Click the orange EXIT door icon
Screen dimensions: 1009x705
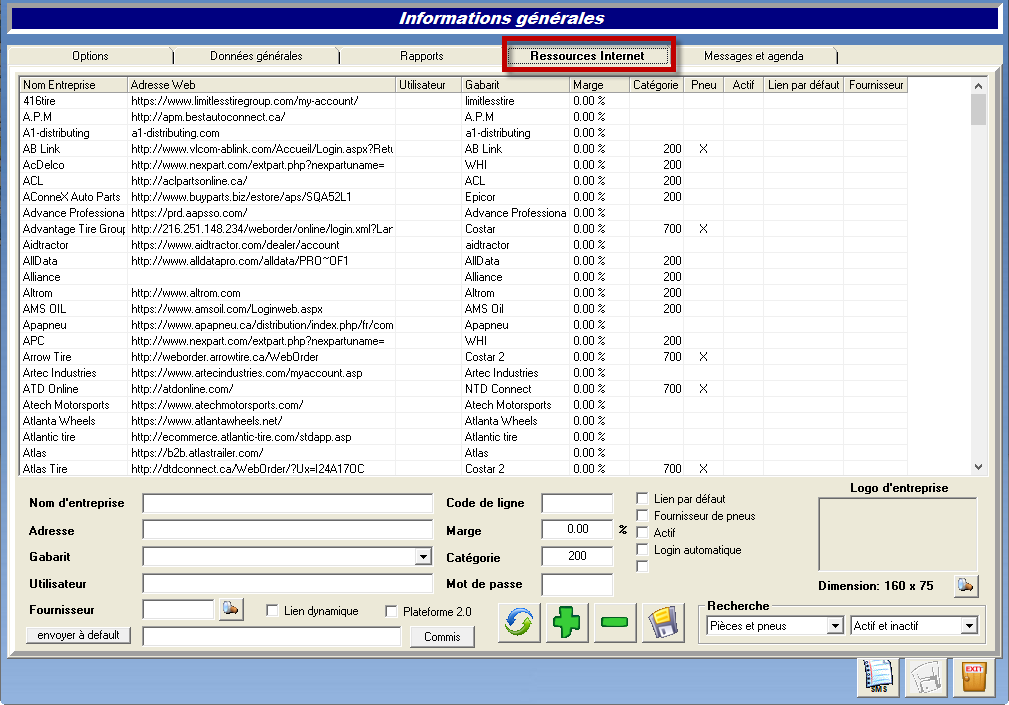974,677
